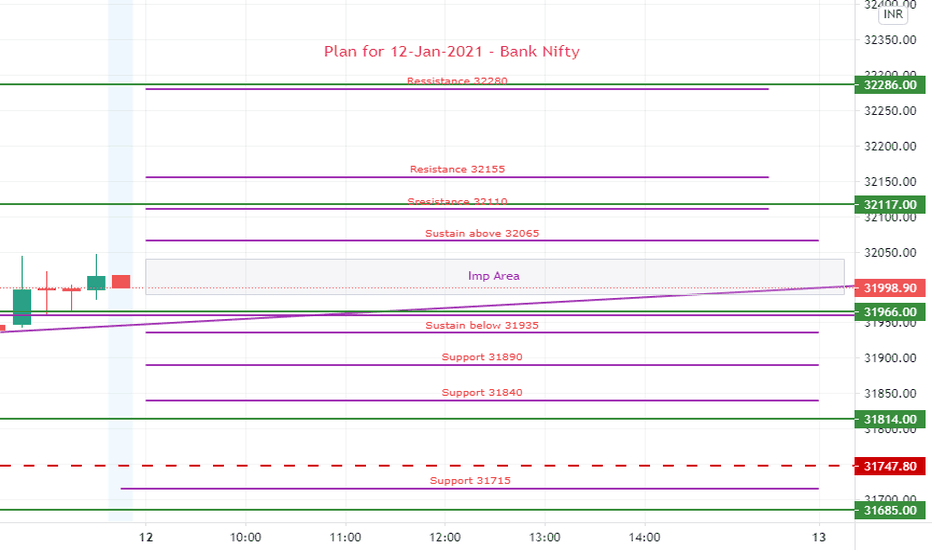The height and width of the screenshot is (550, 932).
Task: Select the Ressistance 32280 text label
Action: [x=457, y=81]
